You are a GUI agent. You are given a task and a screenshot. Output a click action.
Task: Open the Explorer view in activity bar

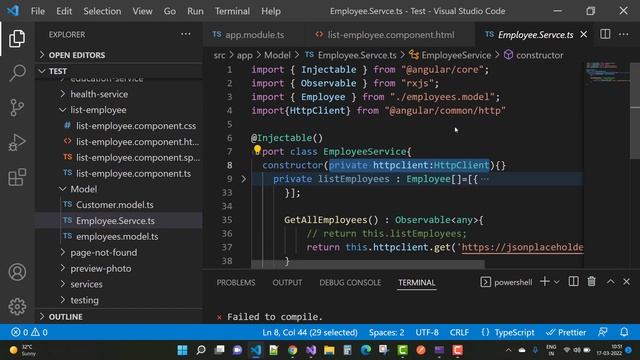[17, 38]
